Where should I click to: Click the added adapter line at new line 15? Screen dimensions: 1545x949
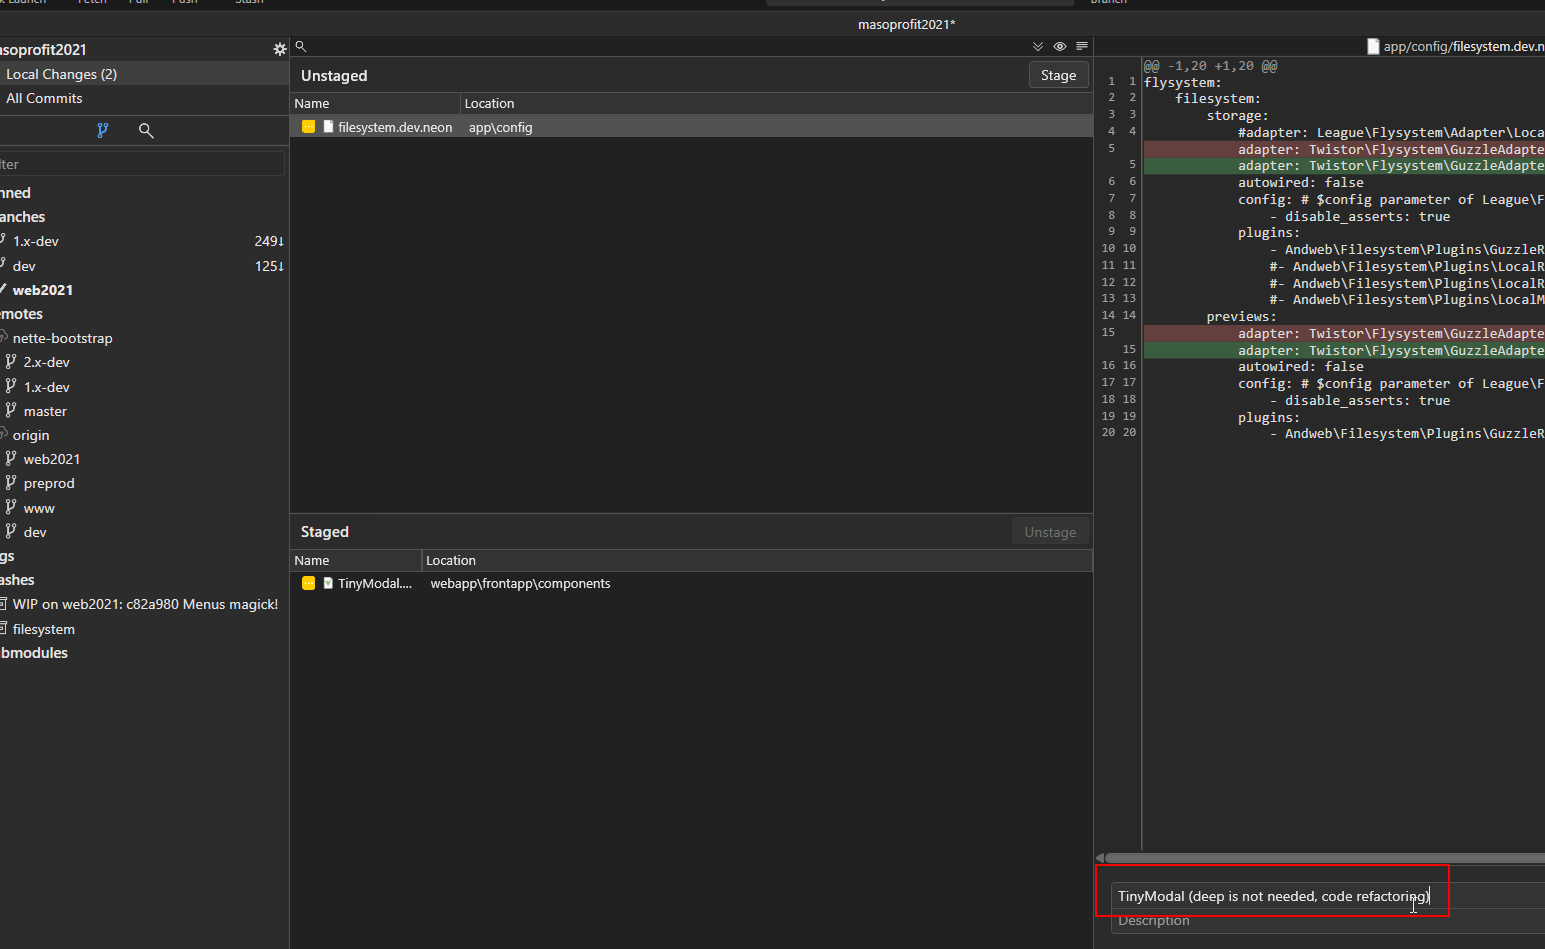point(1344,350)
